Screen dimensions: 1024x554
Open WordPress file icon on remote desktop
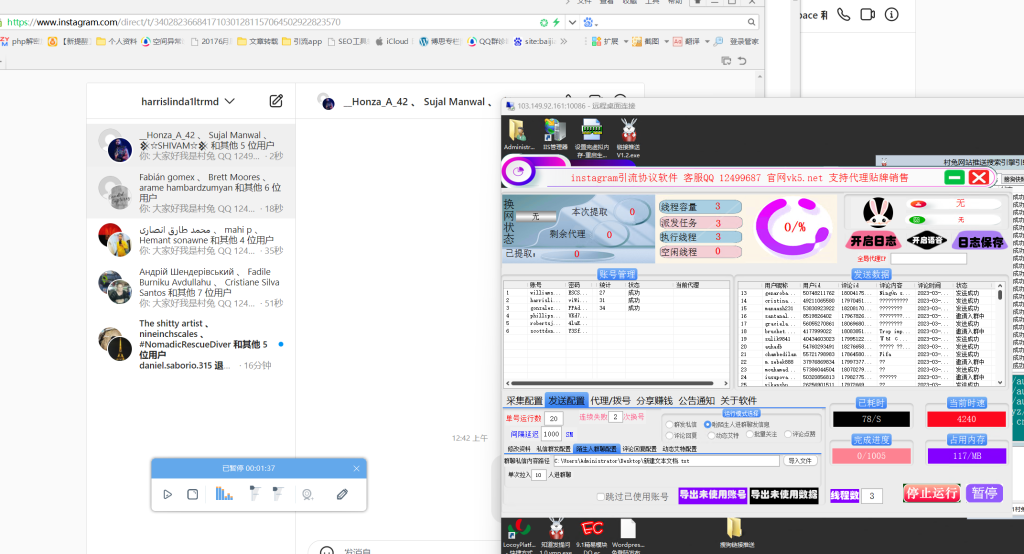(x=628, y=535)
